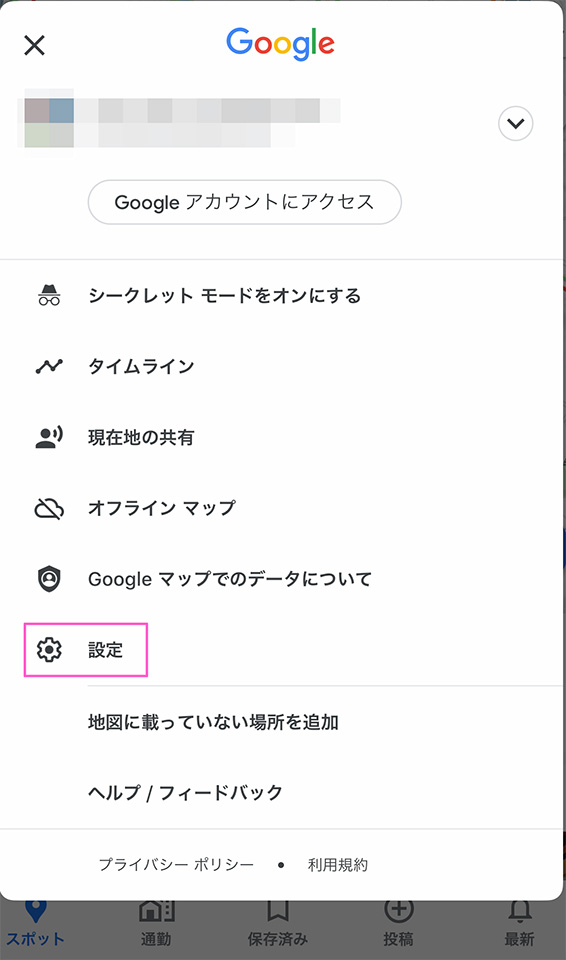This screenshot has width=566, height=960.
Task: Turn on シークレット モード
Action: [224, 296]
